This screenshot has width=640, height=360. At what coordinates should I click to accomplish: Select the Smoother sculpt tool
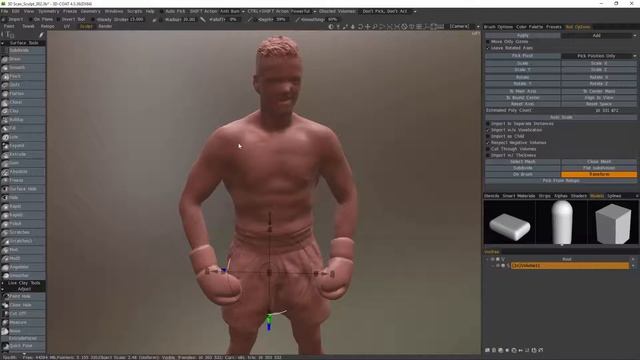pos(23,276)
